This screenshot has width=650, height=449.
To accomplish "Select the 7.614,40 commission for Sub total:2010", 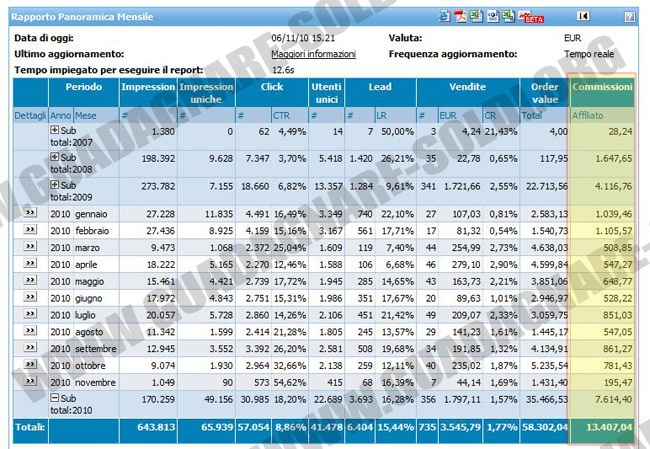I will pos(614,399).
